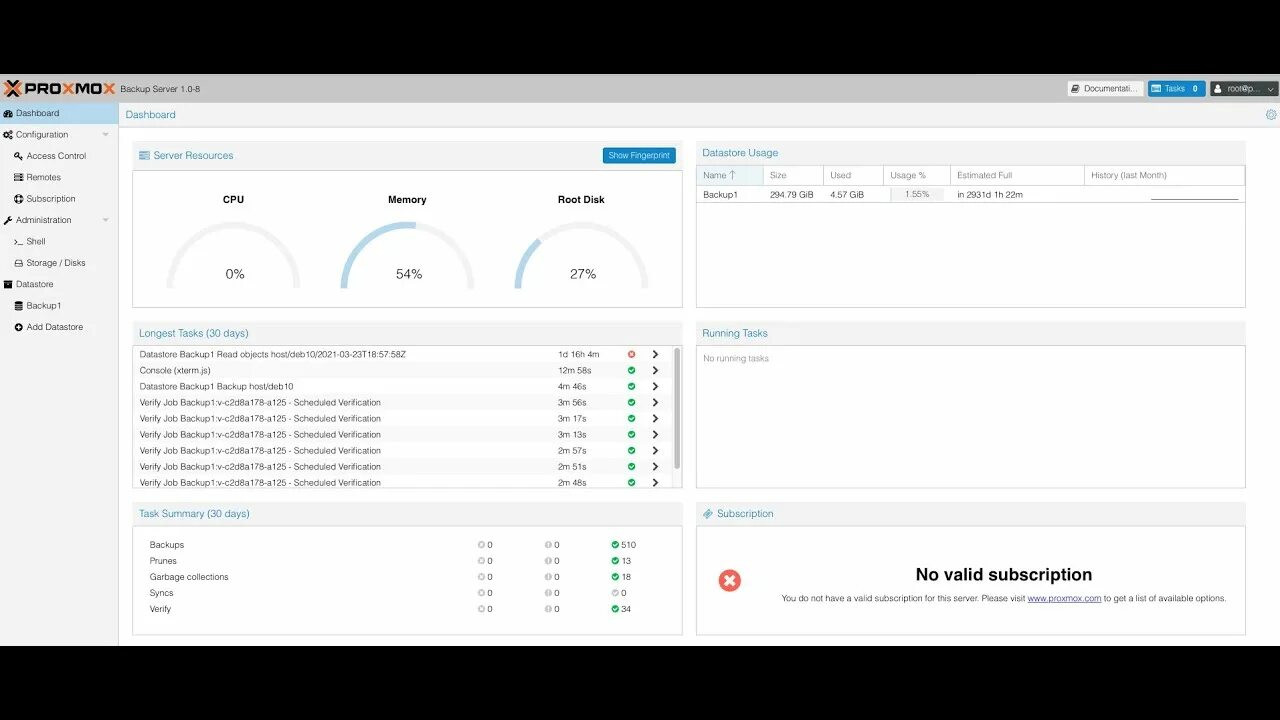Click the green check icon beside Verify count 34

pyautogui.click(x=615, y=609)
